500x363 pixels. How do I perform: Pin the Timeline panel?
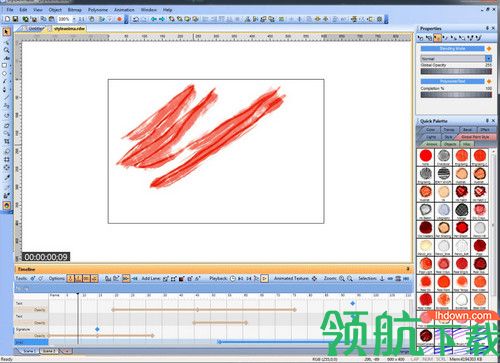pos(408,269)
